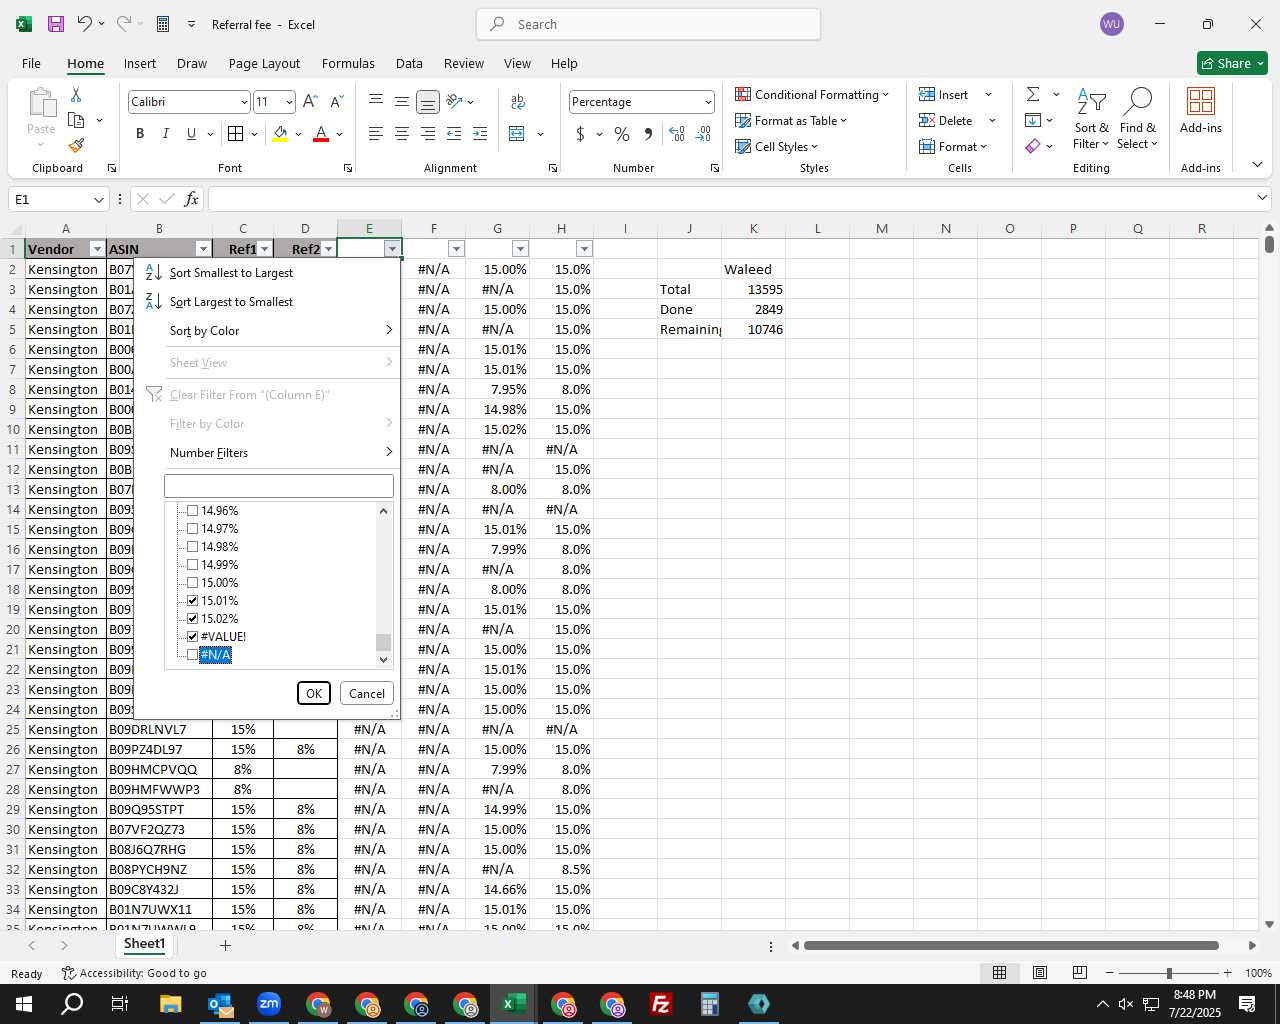This screenshot has width=1280, height=1024.
Task: Open the column G filter dropdown
Action: coord(520,249)
